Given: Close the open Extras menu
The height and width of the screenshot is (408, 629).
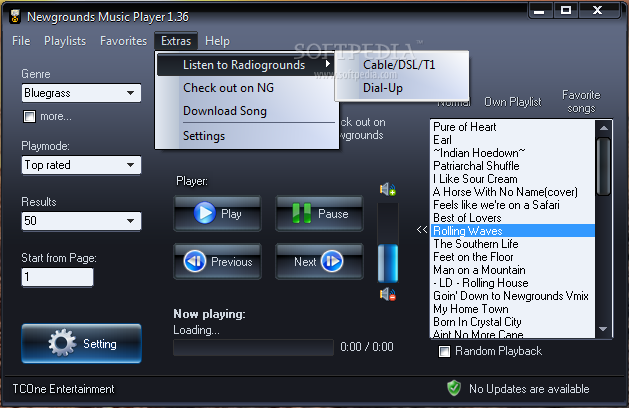Looking at the screenshot, I should pos(176,41).
